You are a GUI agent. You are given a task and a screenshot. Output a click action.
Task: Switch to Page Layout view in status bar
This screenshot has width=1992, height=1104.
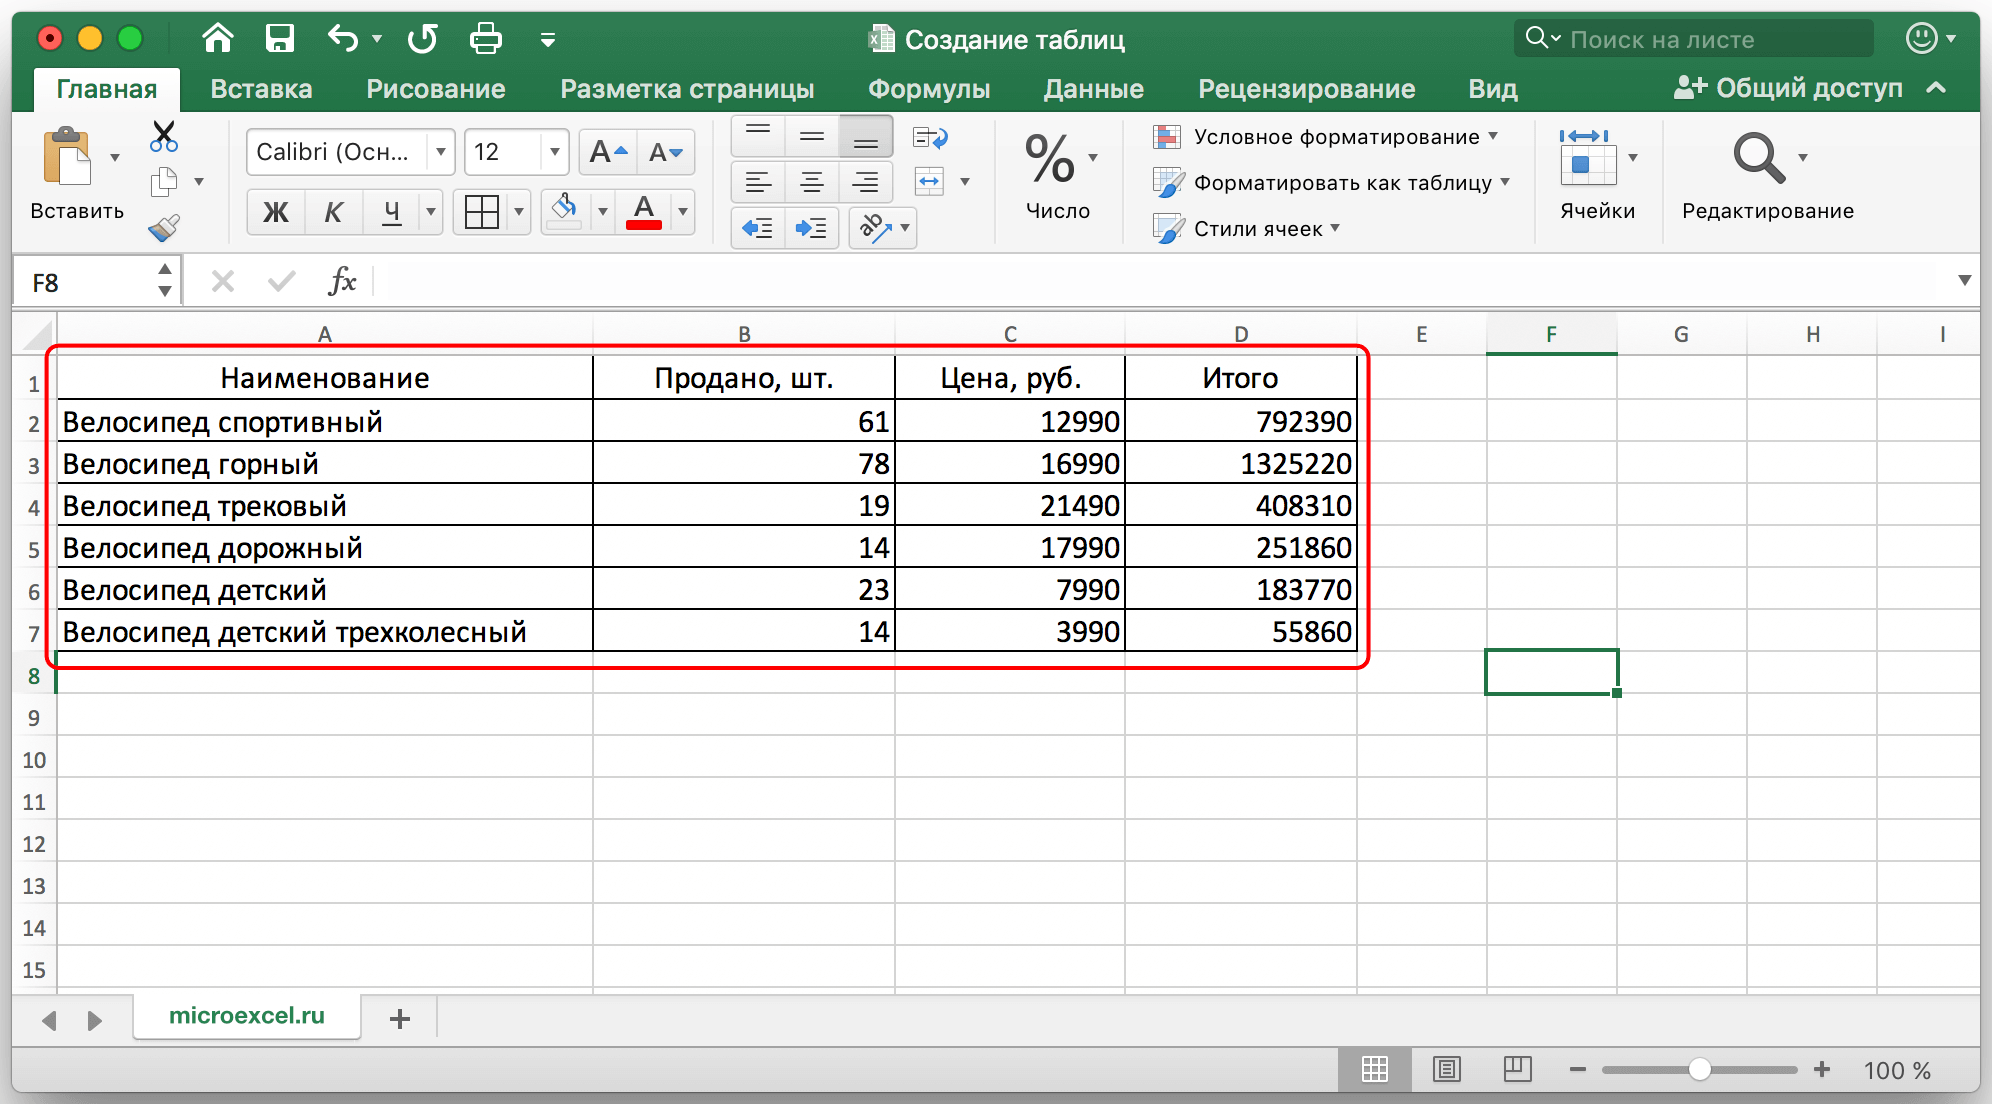pyautogui.click(x=1446, y=1070)
